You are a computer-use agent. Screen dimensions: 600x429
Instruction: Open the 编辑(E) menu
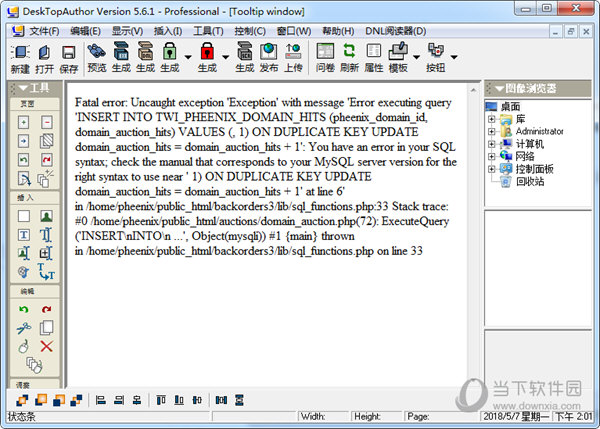tap(85, 31)
